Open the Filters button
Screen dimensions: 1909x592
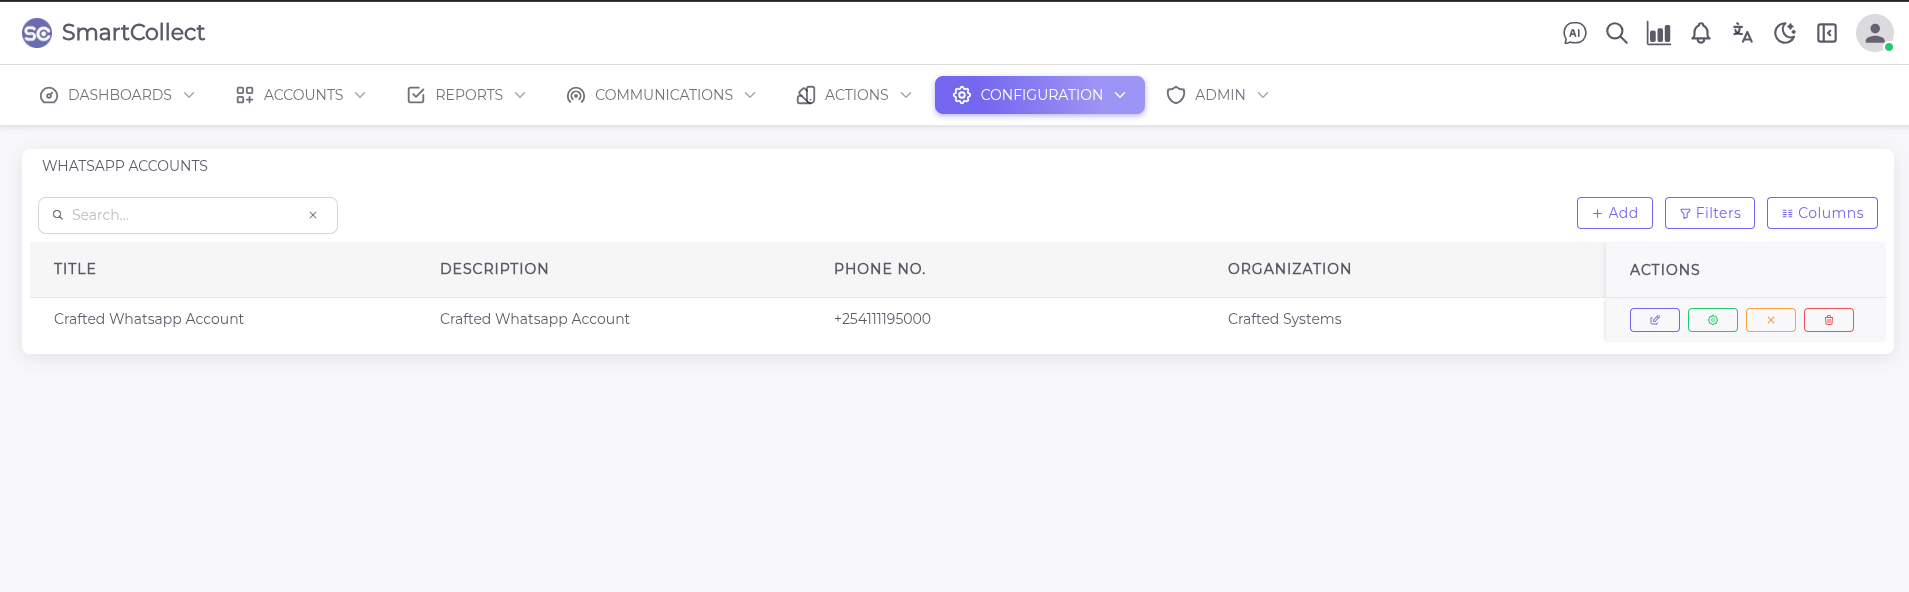click(x=1709, y=213)
